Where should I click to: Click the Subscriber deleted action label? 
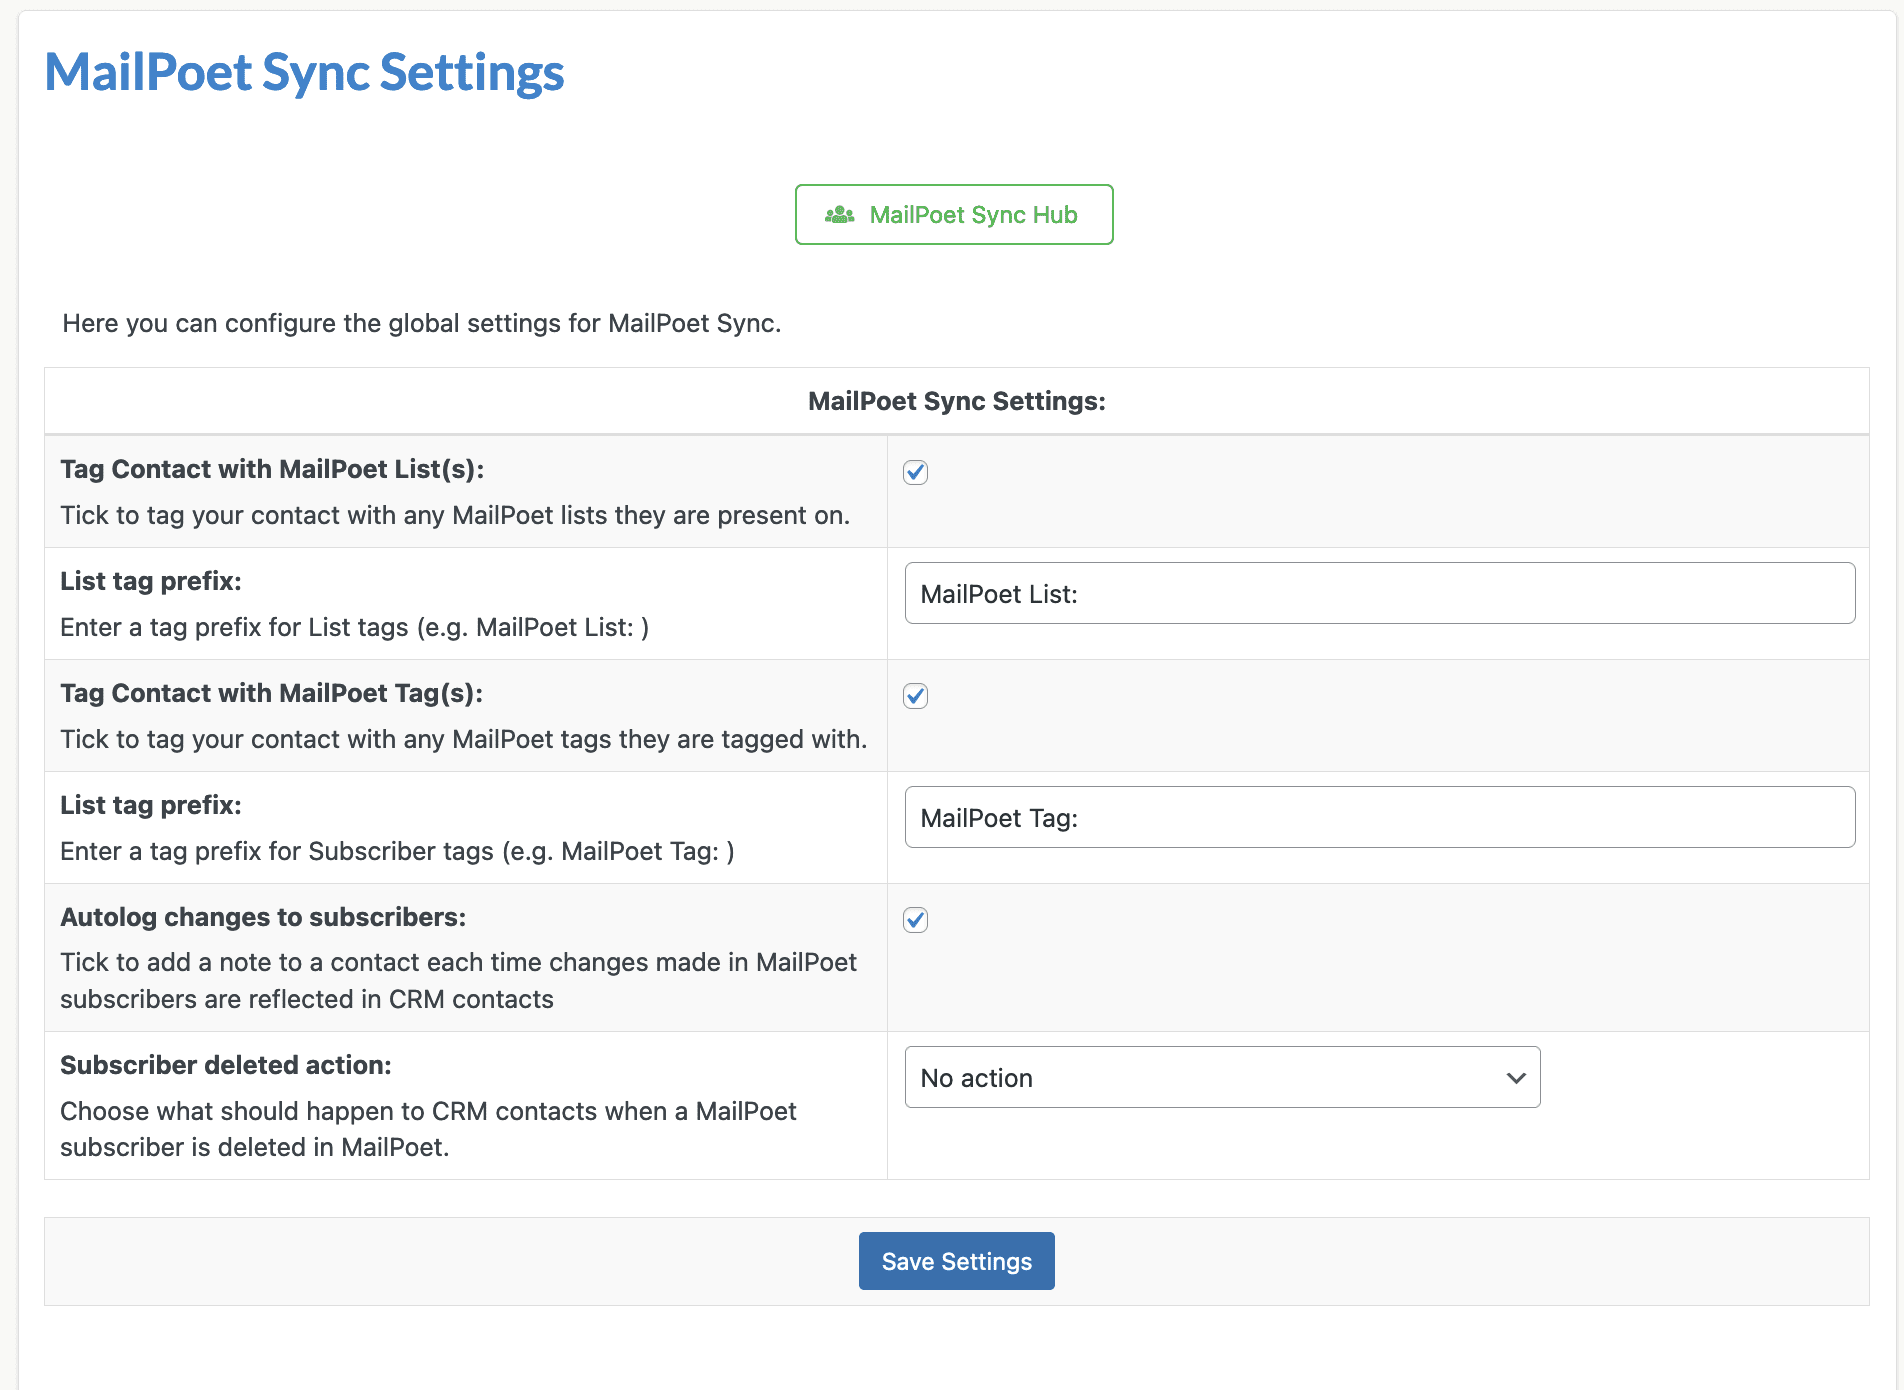226,1065
